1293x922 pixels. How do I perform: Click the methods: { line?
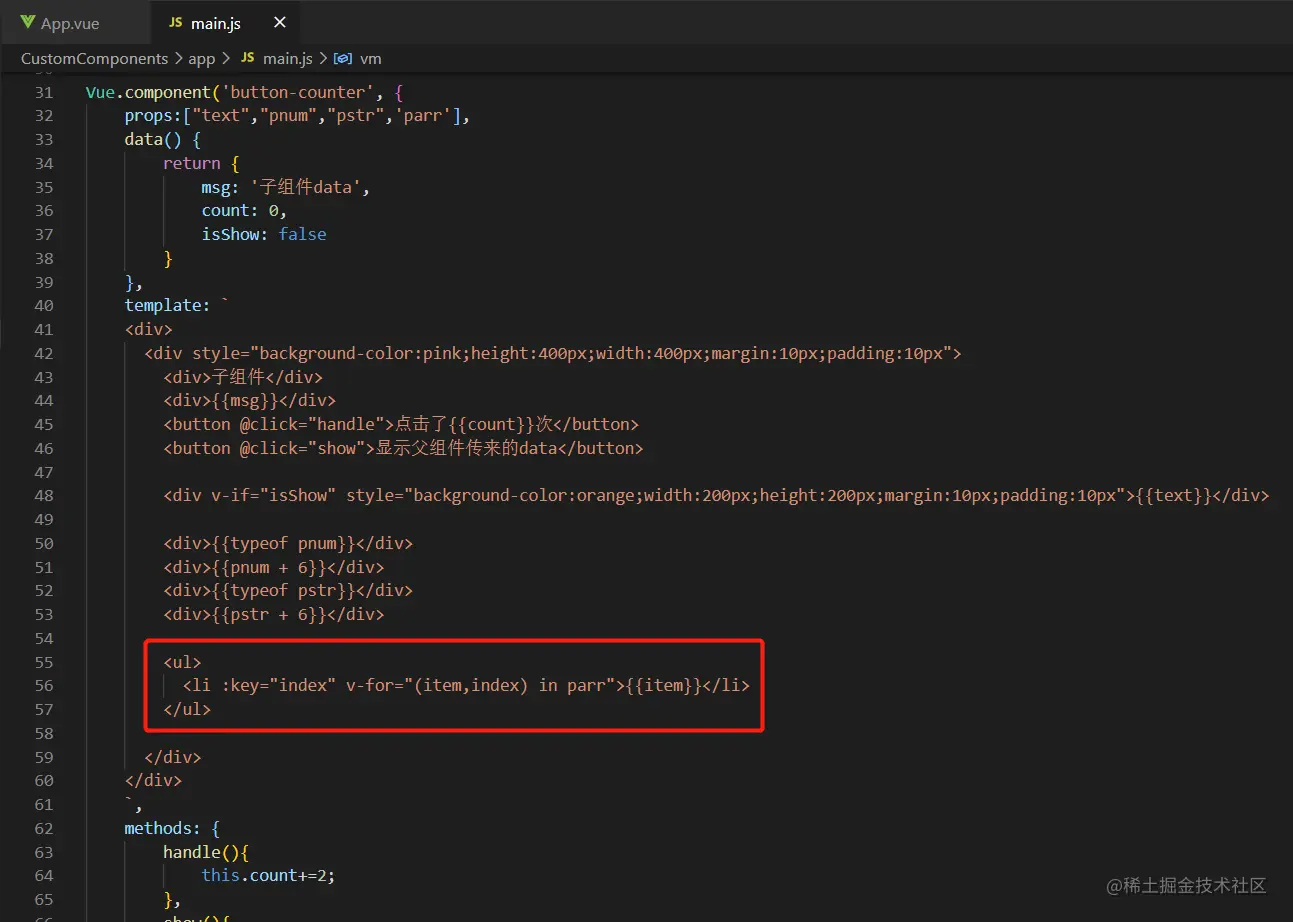(x=172, y=828)
